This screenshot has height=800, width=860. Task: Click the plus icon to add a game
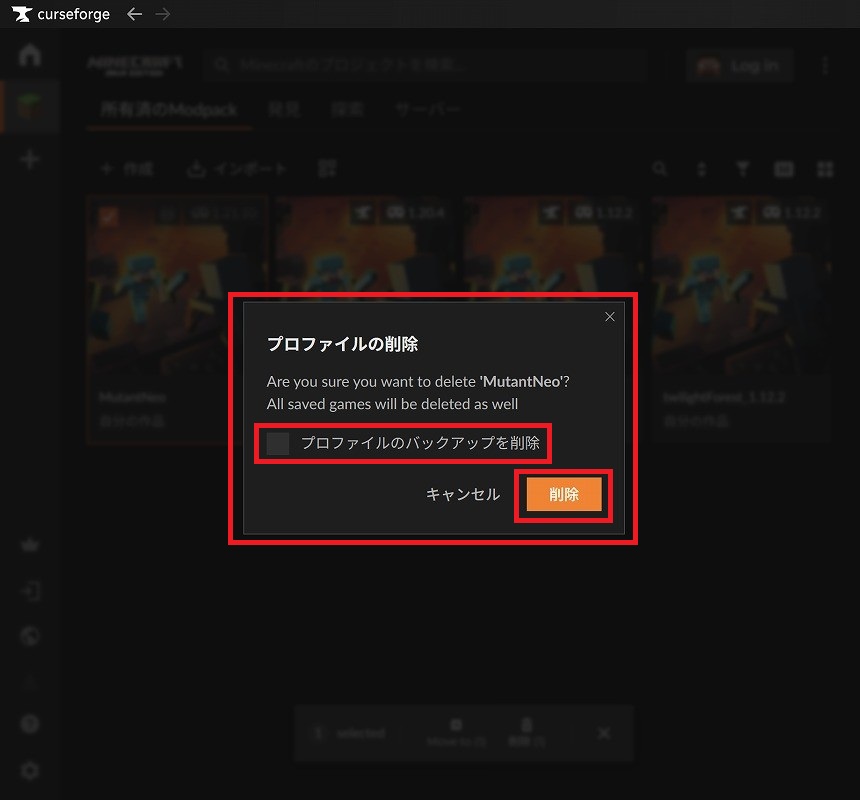(30, 159)
